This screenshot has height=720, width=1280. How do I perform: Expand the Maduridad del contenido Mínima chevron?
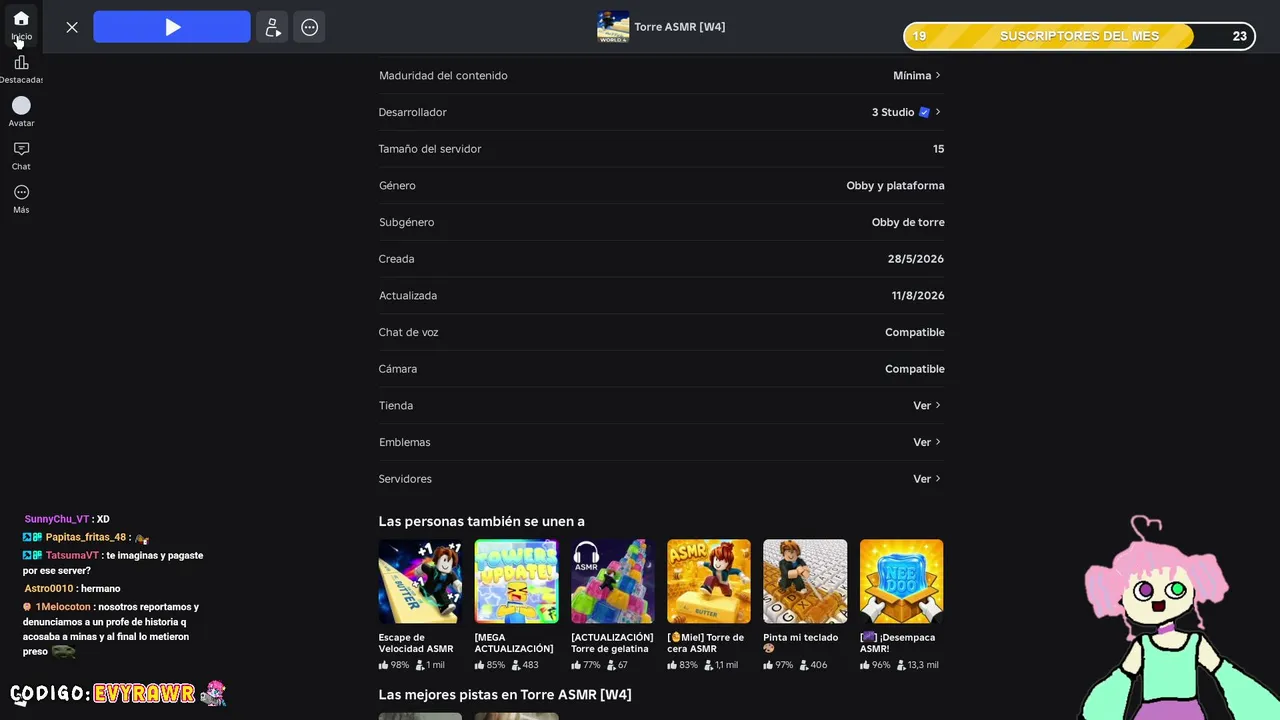point(938,75)
